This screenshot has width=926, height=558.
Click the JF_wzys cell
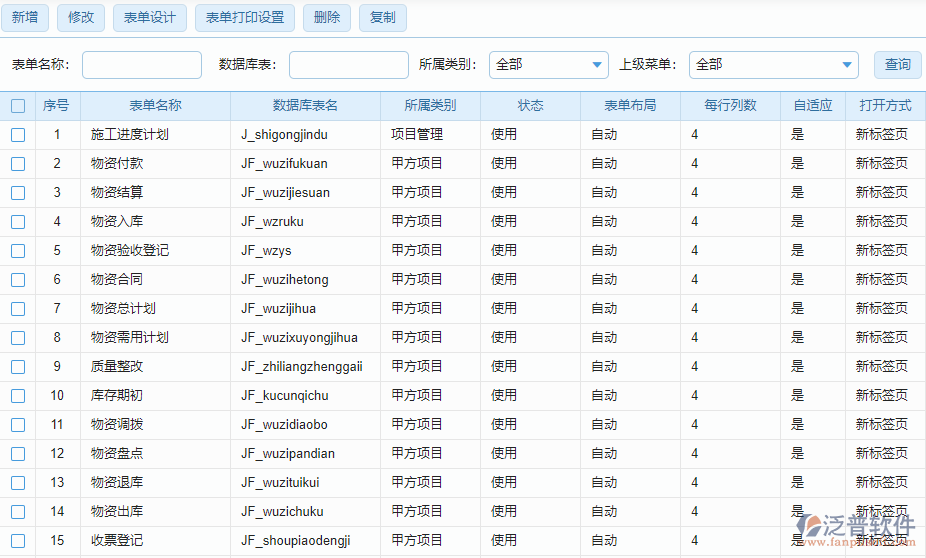(305, 250)
